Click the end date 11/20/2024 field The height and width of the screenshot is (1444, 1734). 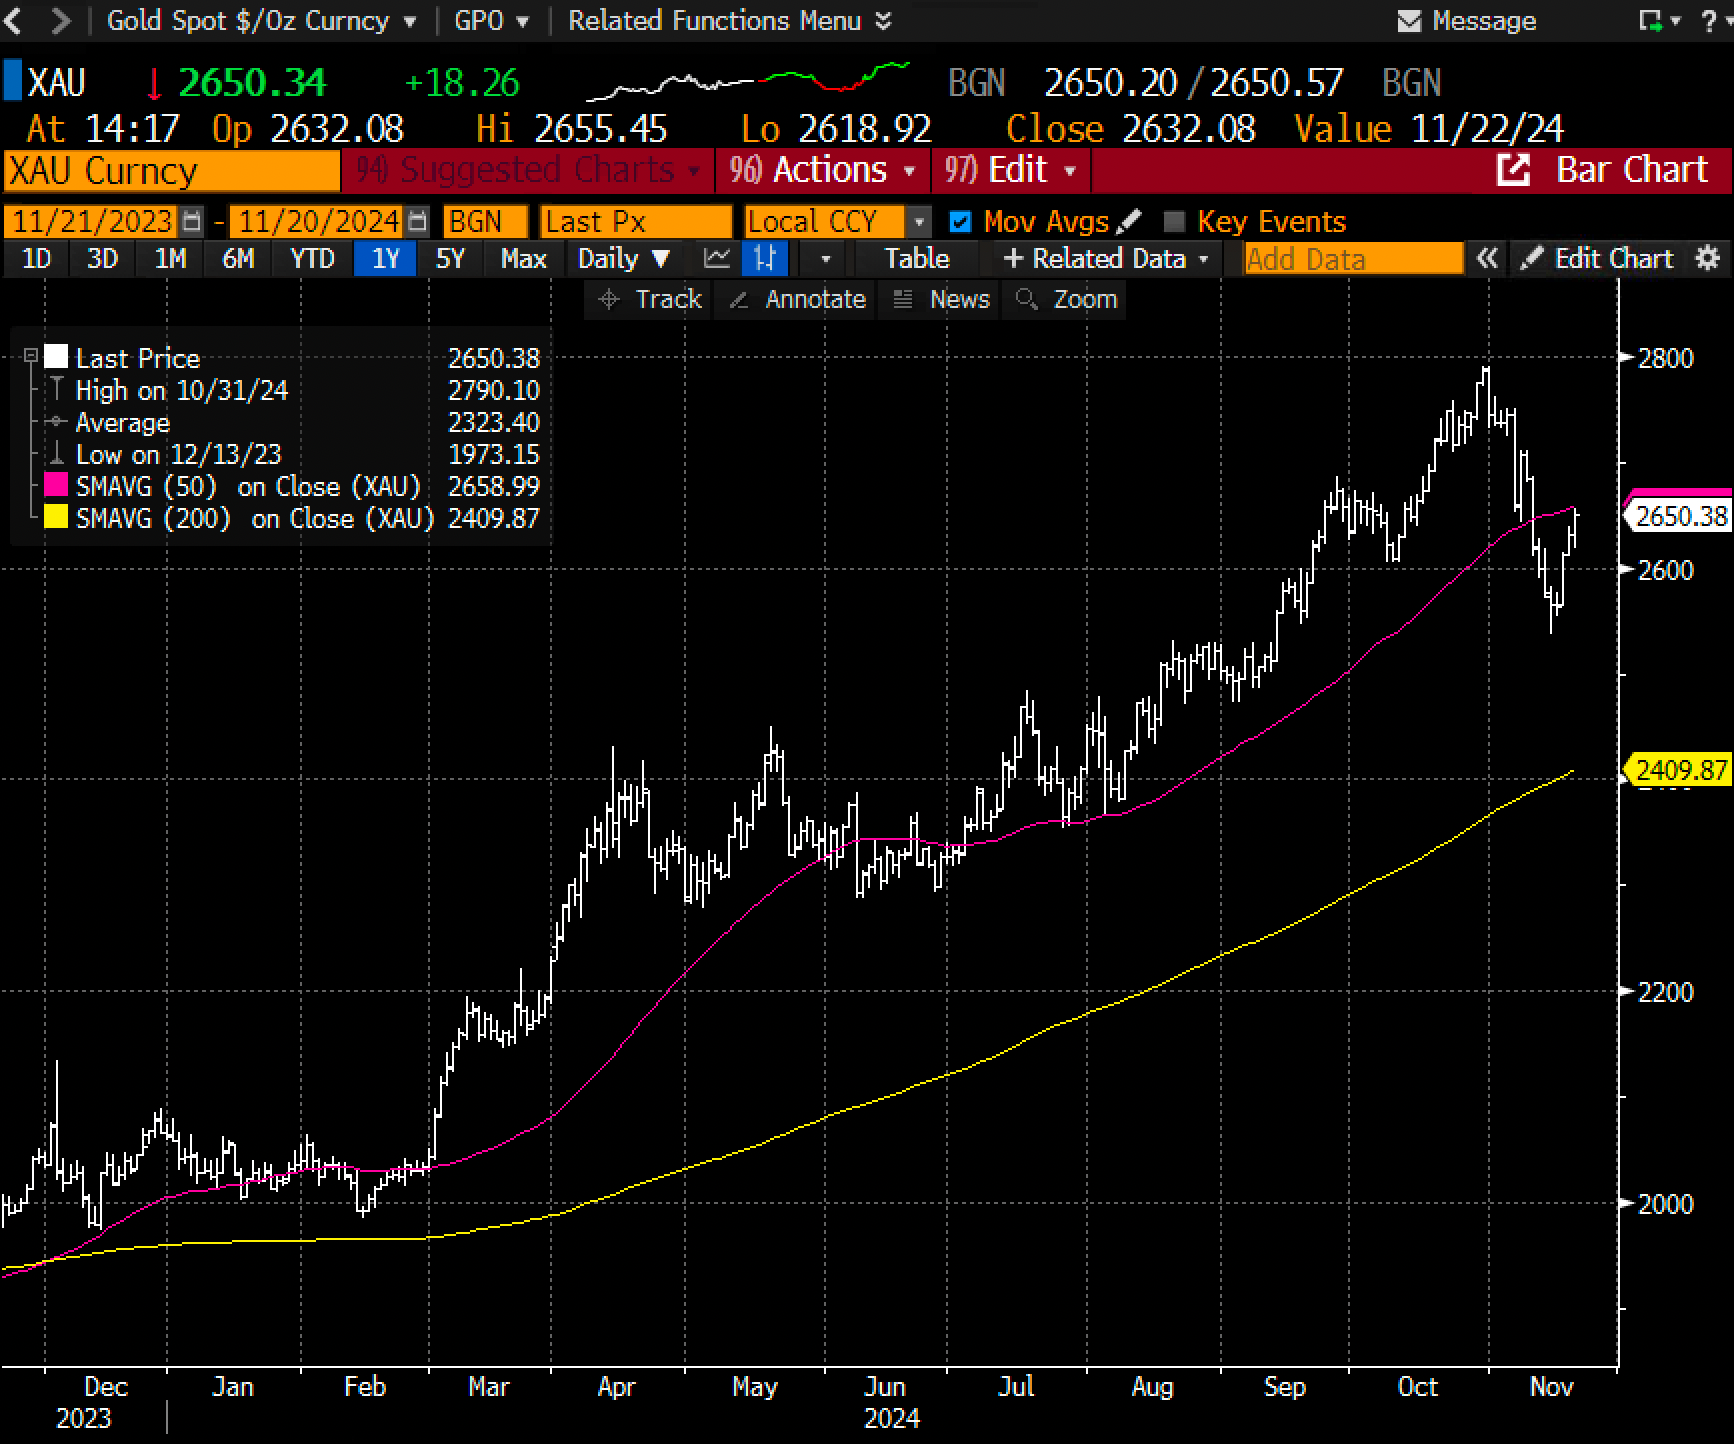coord(317,221)
